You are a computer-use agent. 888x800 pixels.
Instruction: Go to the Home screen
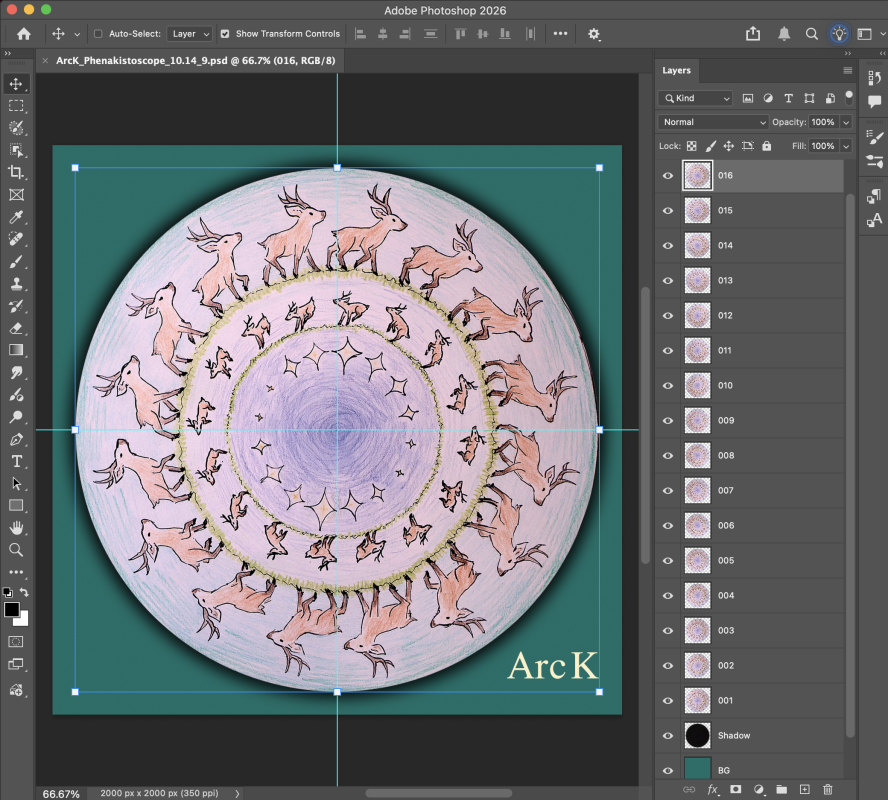pyautogui.click(x=24, y=34)
